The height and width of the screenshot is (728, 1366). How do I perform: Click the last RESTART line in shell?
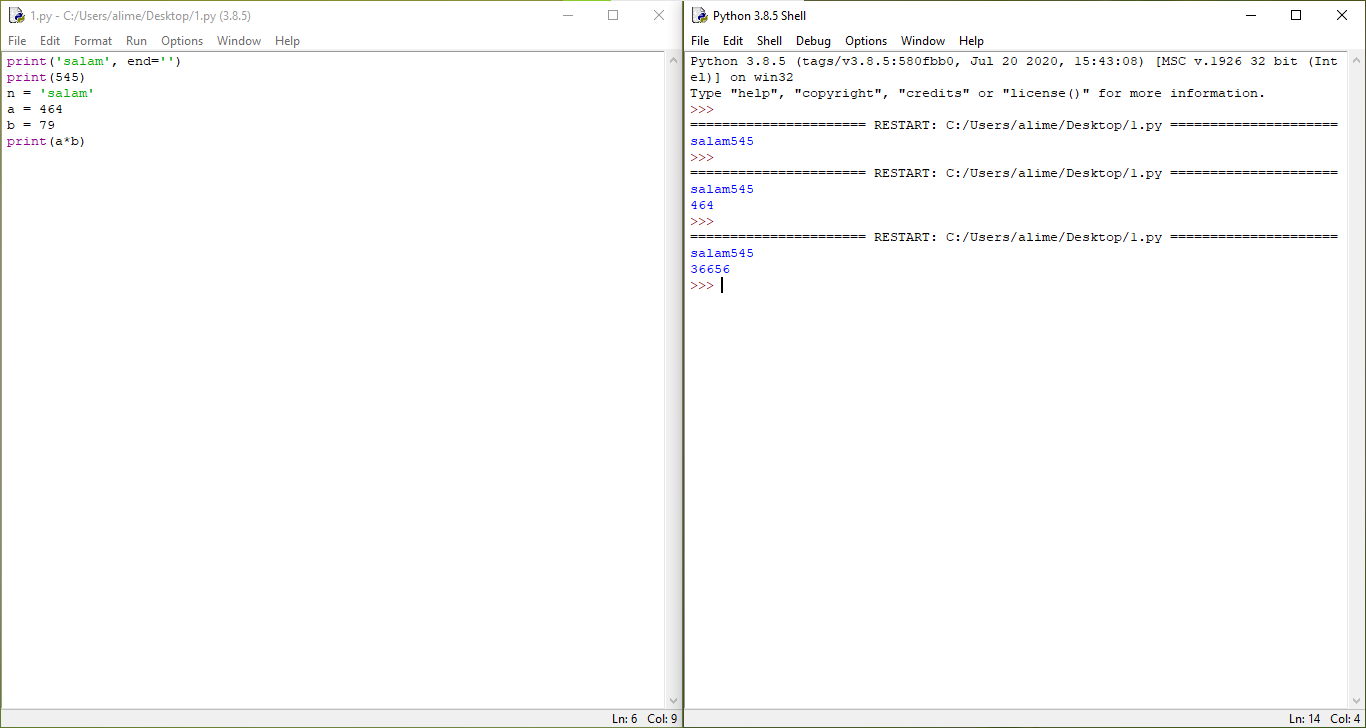pos(1014,237)
